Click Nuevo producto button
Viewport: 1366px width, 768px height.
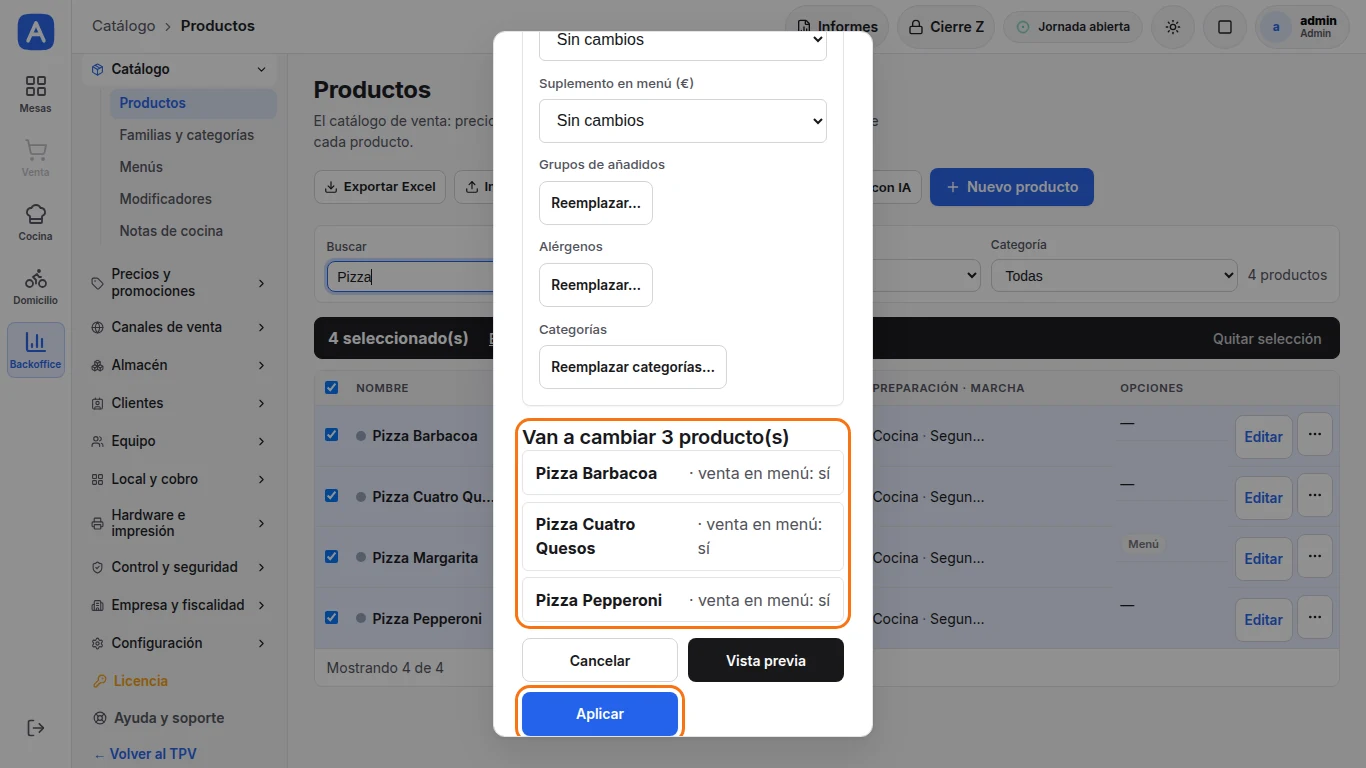click(x=1012, y=187)
